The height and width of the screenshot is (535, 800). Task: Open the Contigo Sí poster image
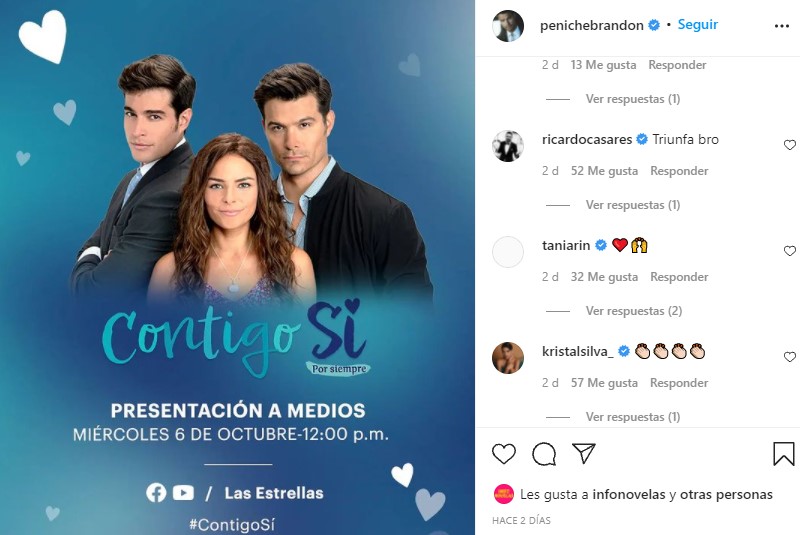(237, 267)
